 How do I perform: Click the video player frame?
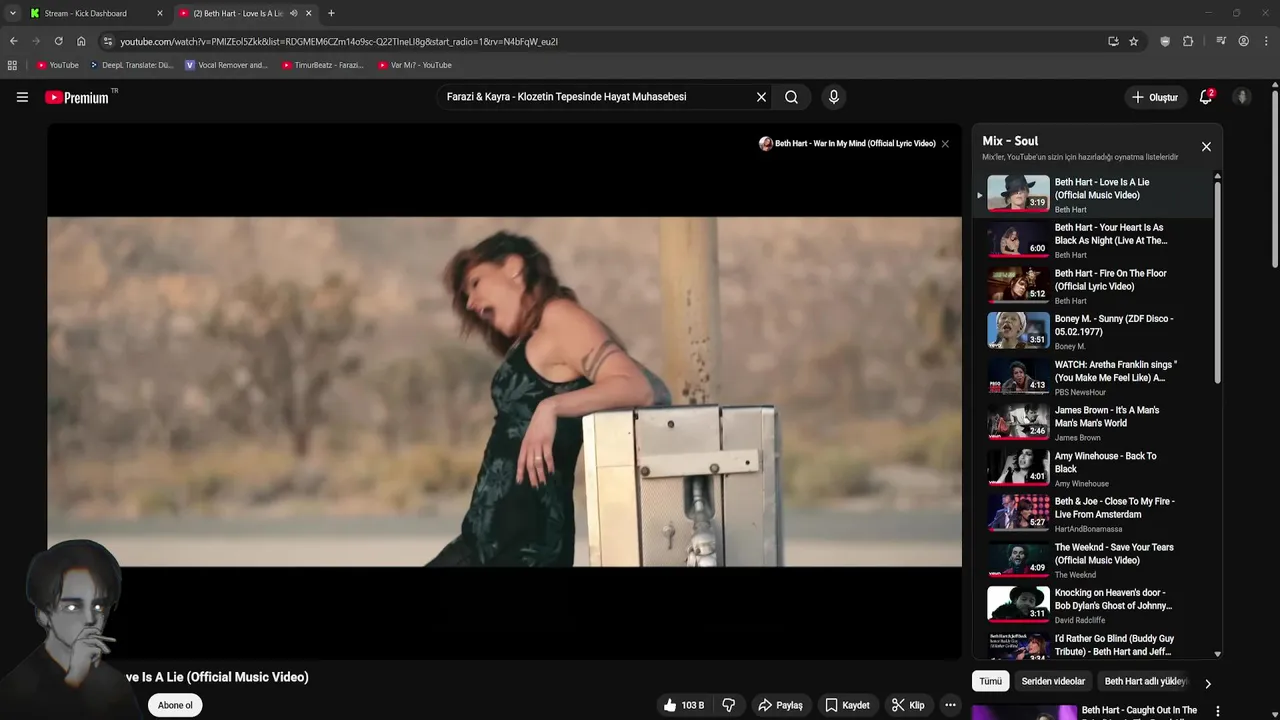click(x=504, y=391)
